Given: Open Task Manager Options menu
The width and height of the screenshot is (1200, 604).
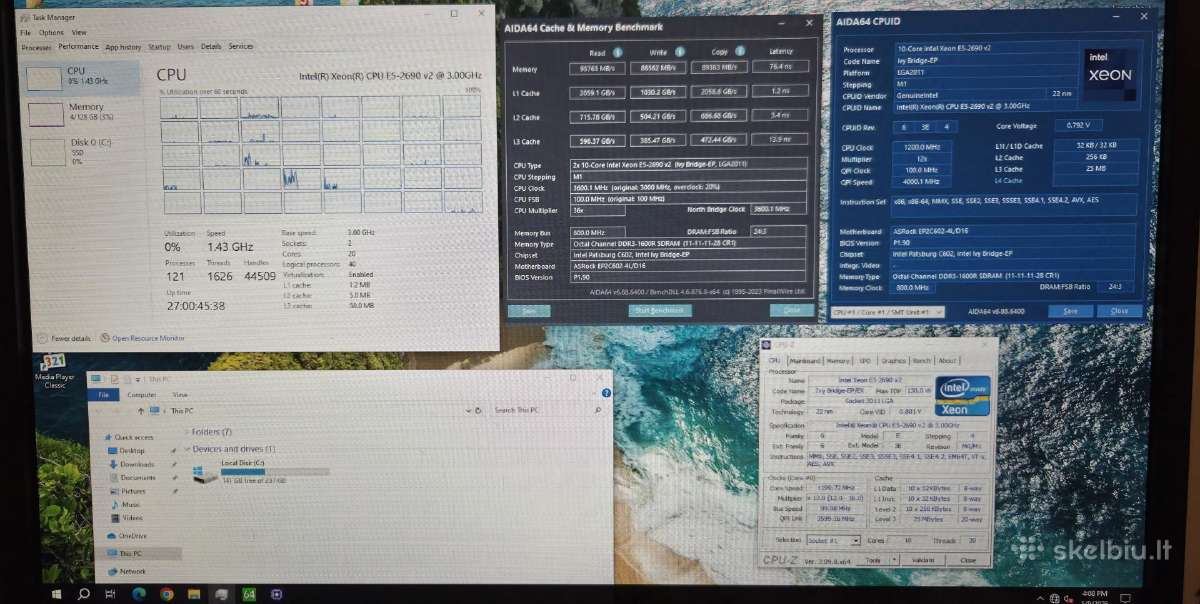Looking at the screenshot, I should tap(51, 33).
